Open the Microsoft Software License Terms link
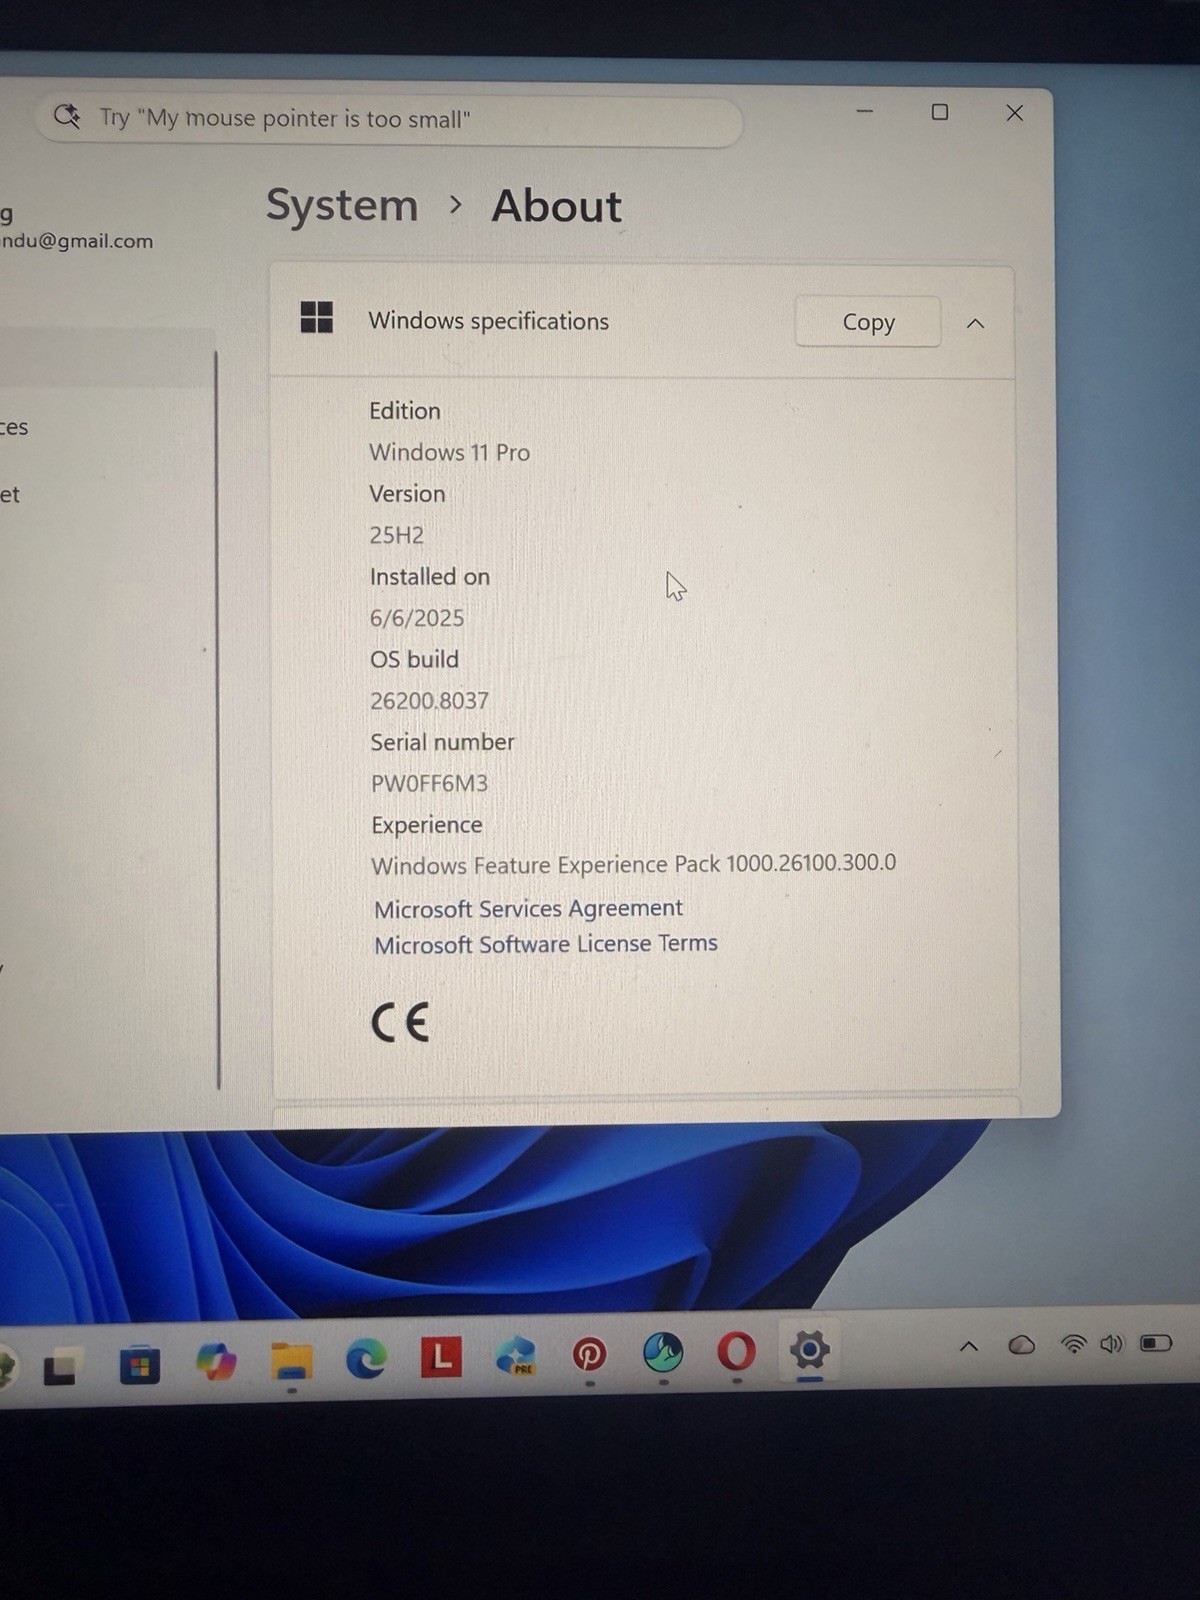 coord(546,944)
